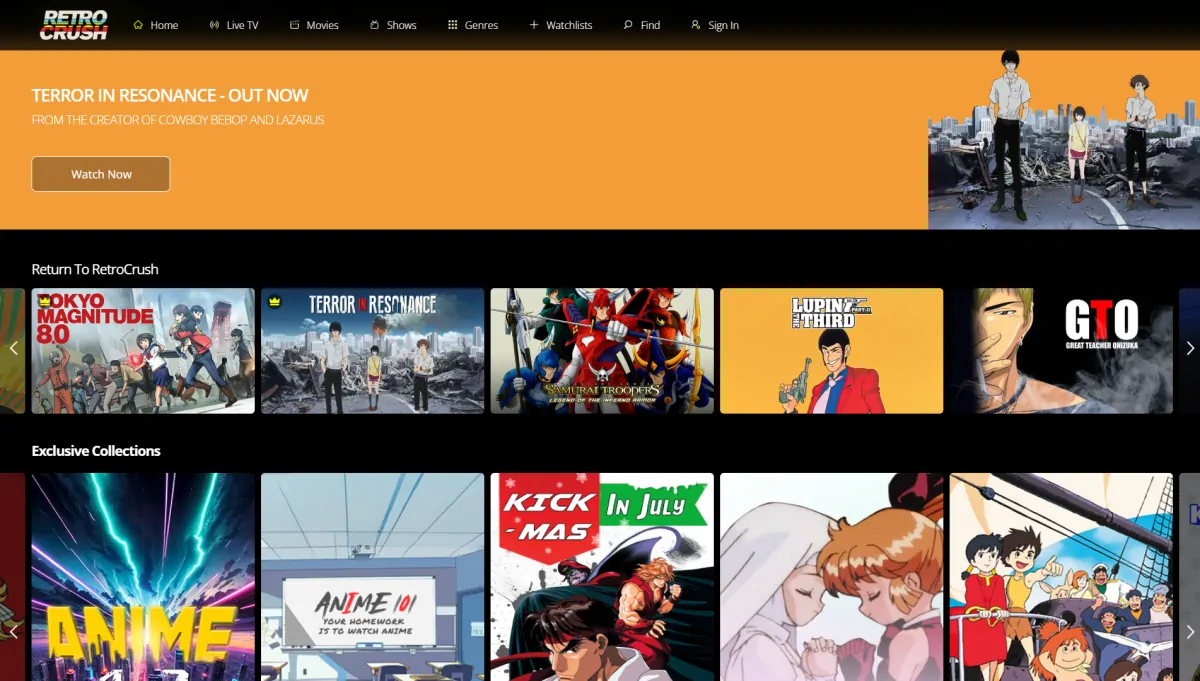Select Shows in the navigation bar

pyautogui.click(x=393, y=24)
